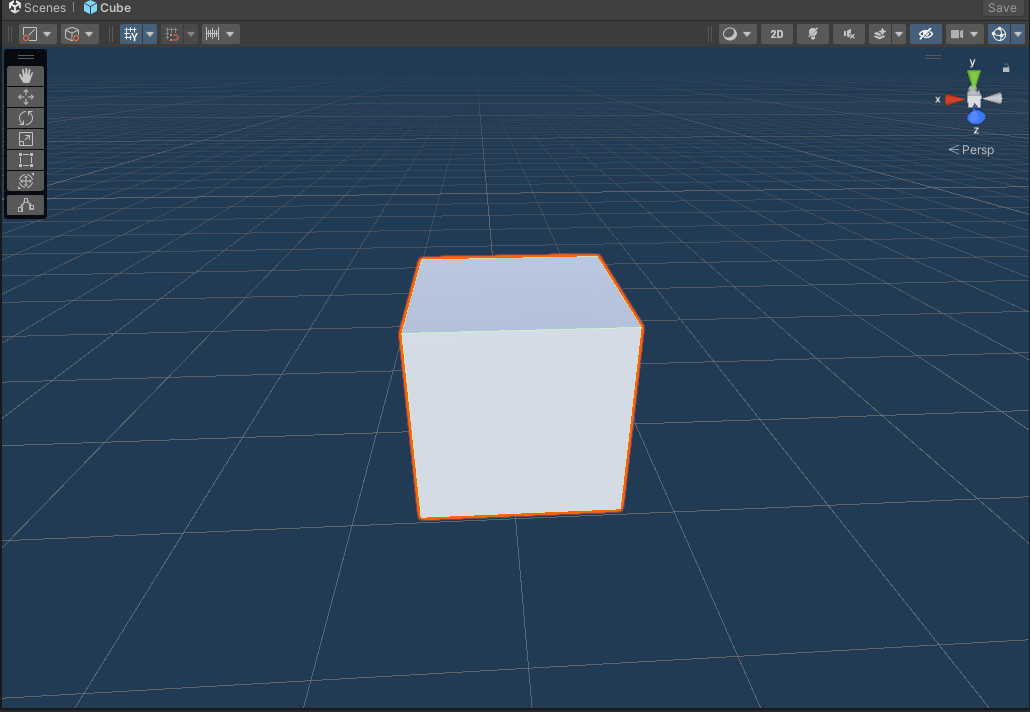Screen dimensions: 1030x712
Task: Toggle grid snapping
Action: pyautogui.click(x=172, y=34)
